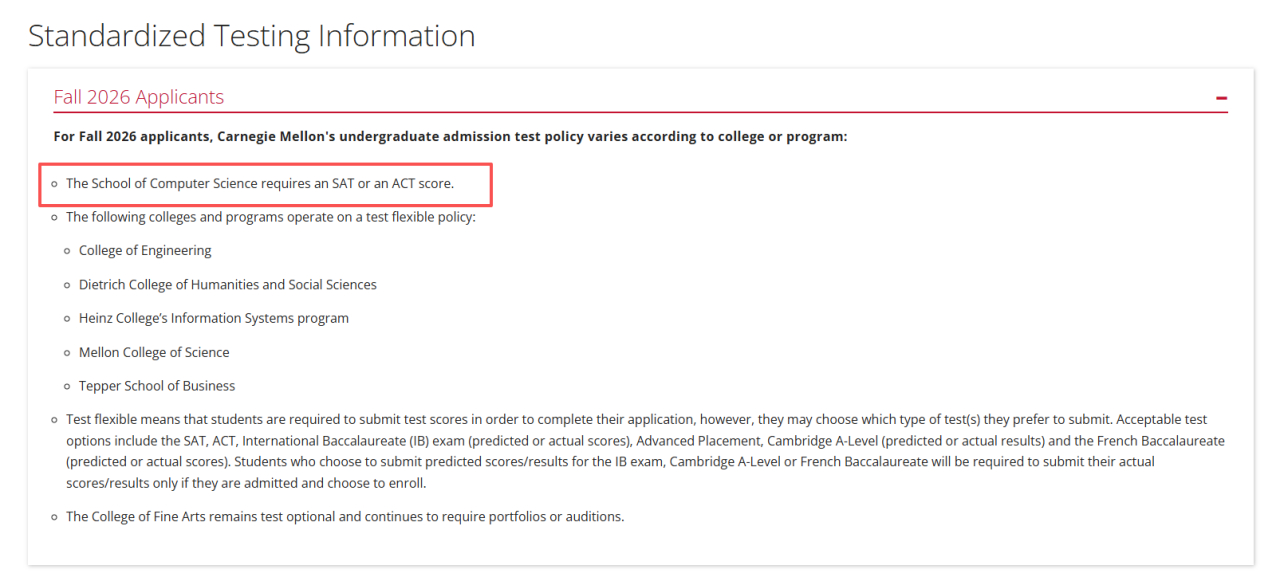Click the bullet before Dietrich College item
The width and height of the screenshot is (1280, 577).
[68, 285]
